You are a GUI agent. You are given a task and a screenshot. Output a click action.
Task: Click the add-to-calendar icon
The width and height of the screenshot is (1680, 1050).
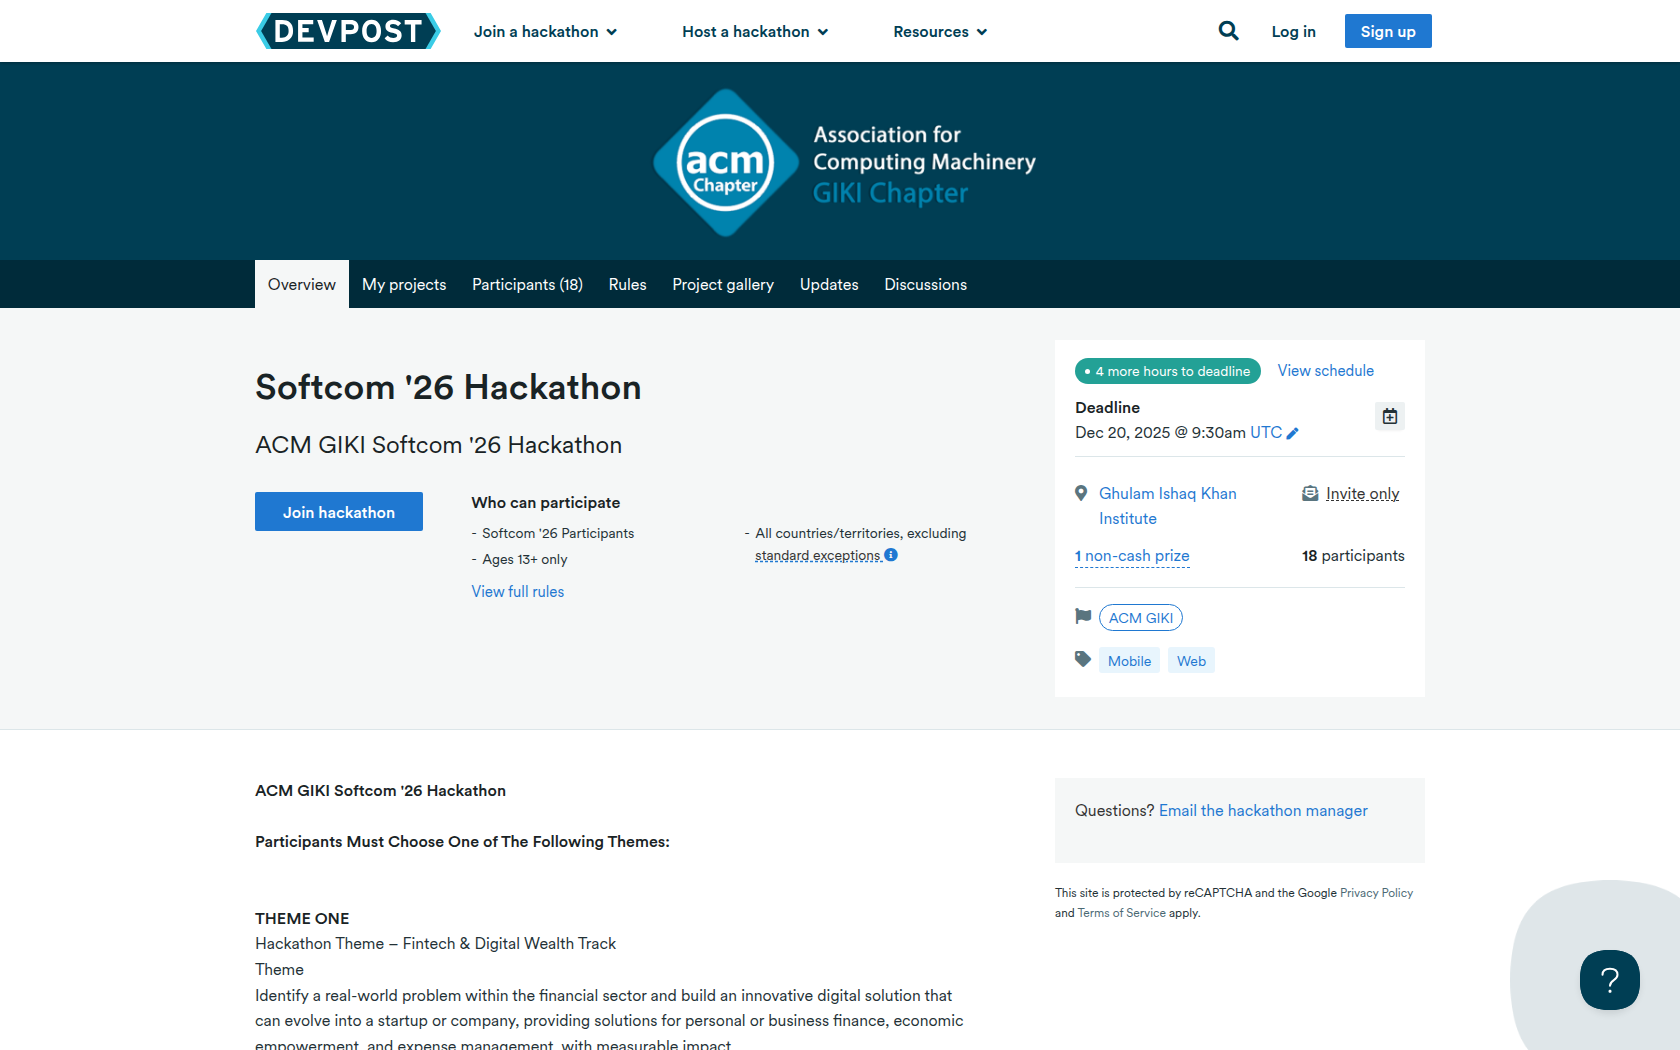pos(1389,416)
